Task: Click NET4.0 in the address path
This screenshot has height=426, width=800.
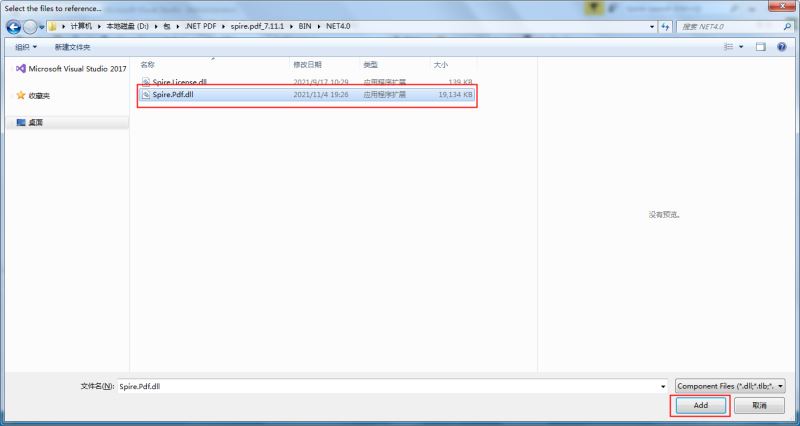Action: (338, 26)
